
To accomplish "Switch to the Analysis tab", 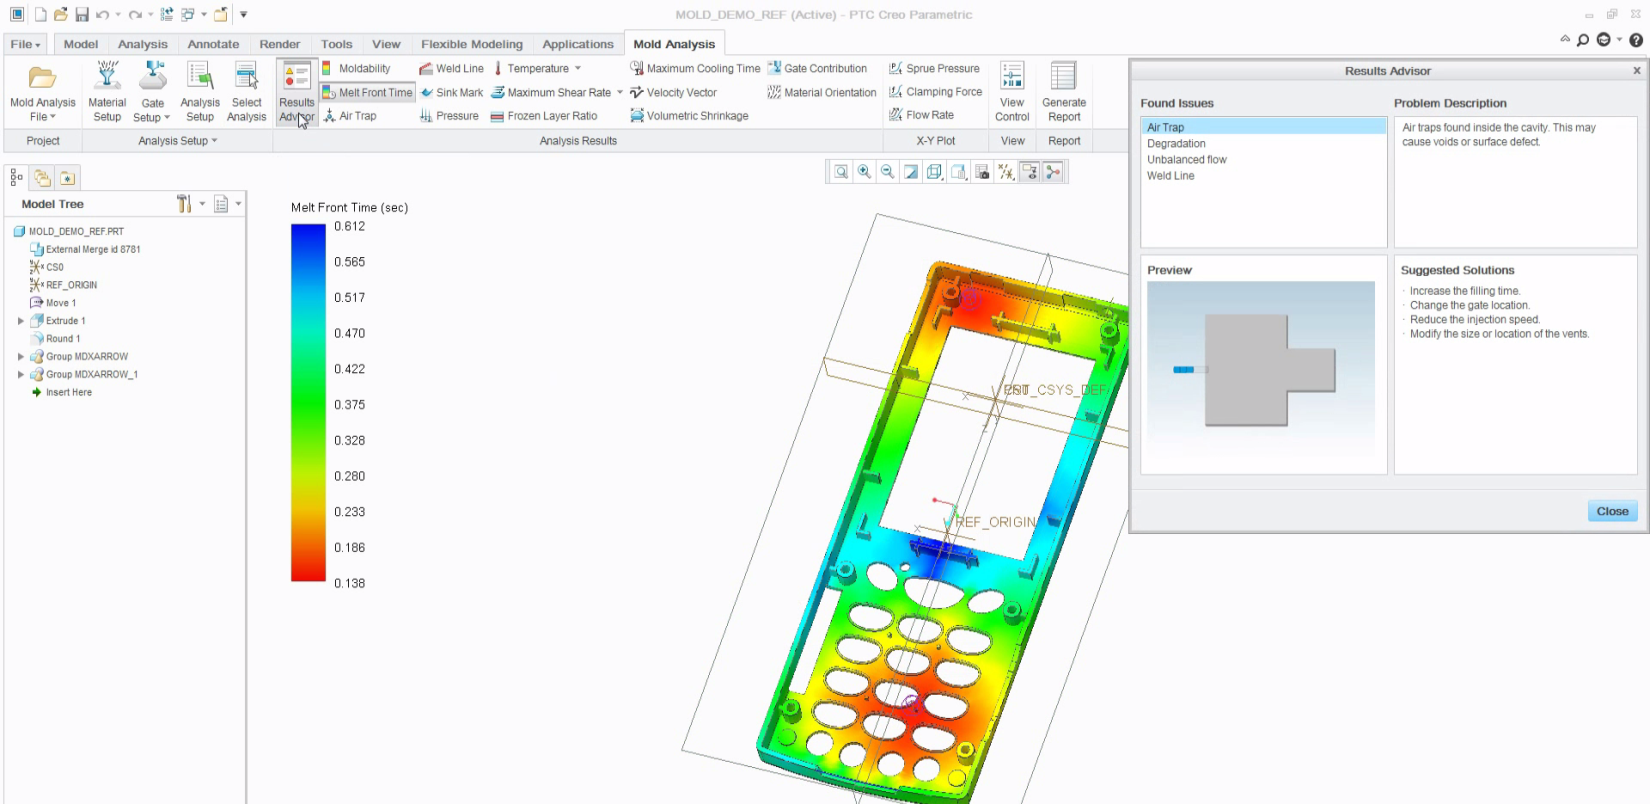I will click(143, 44).
